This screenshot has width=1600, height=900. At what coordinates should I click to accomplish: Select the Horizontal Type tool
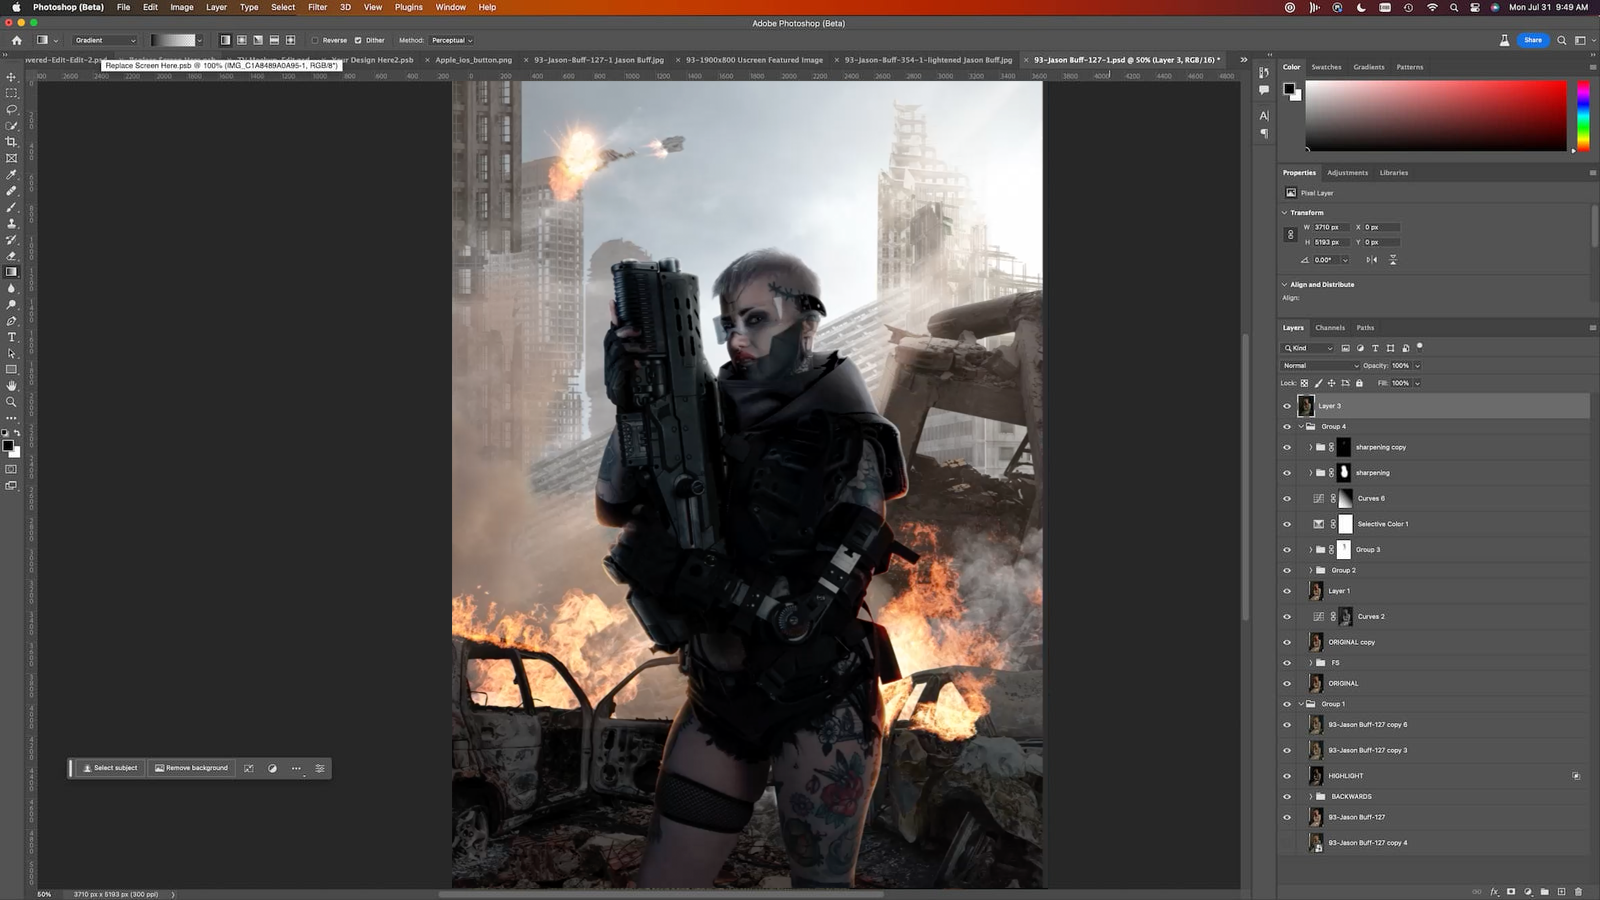12,337
